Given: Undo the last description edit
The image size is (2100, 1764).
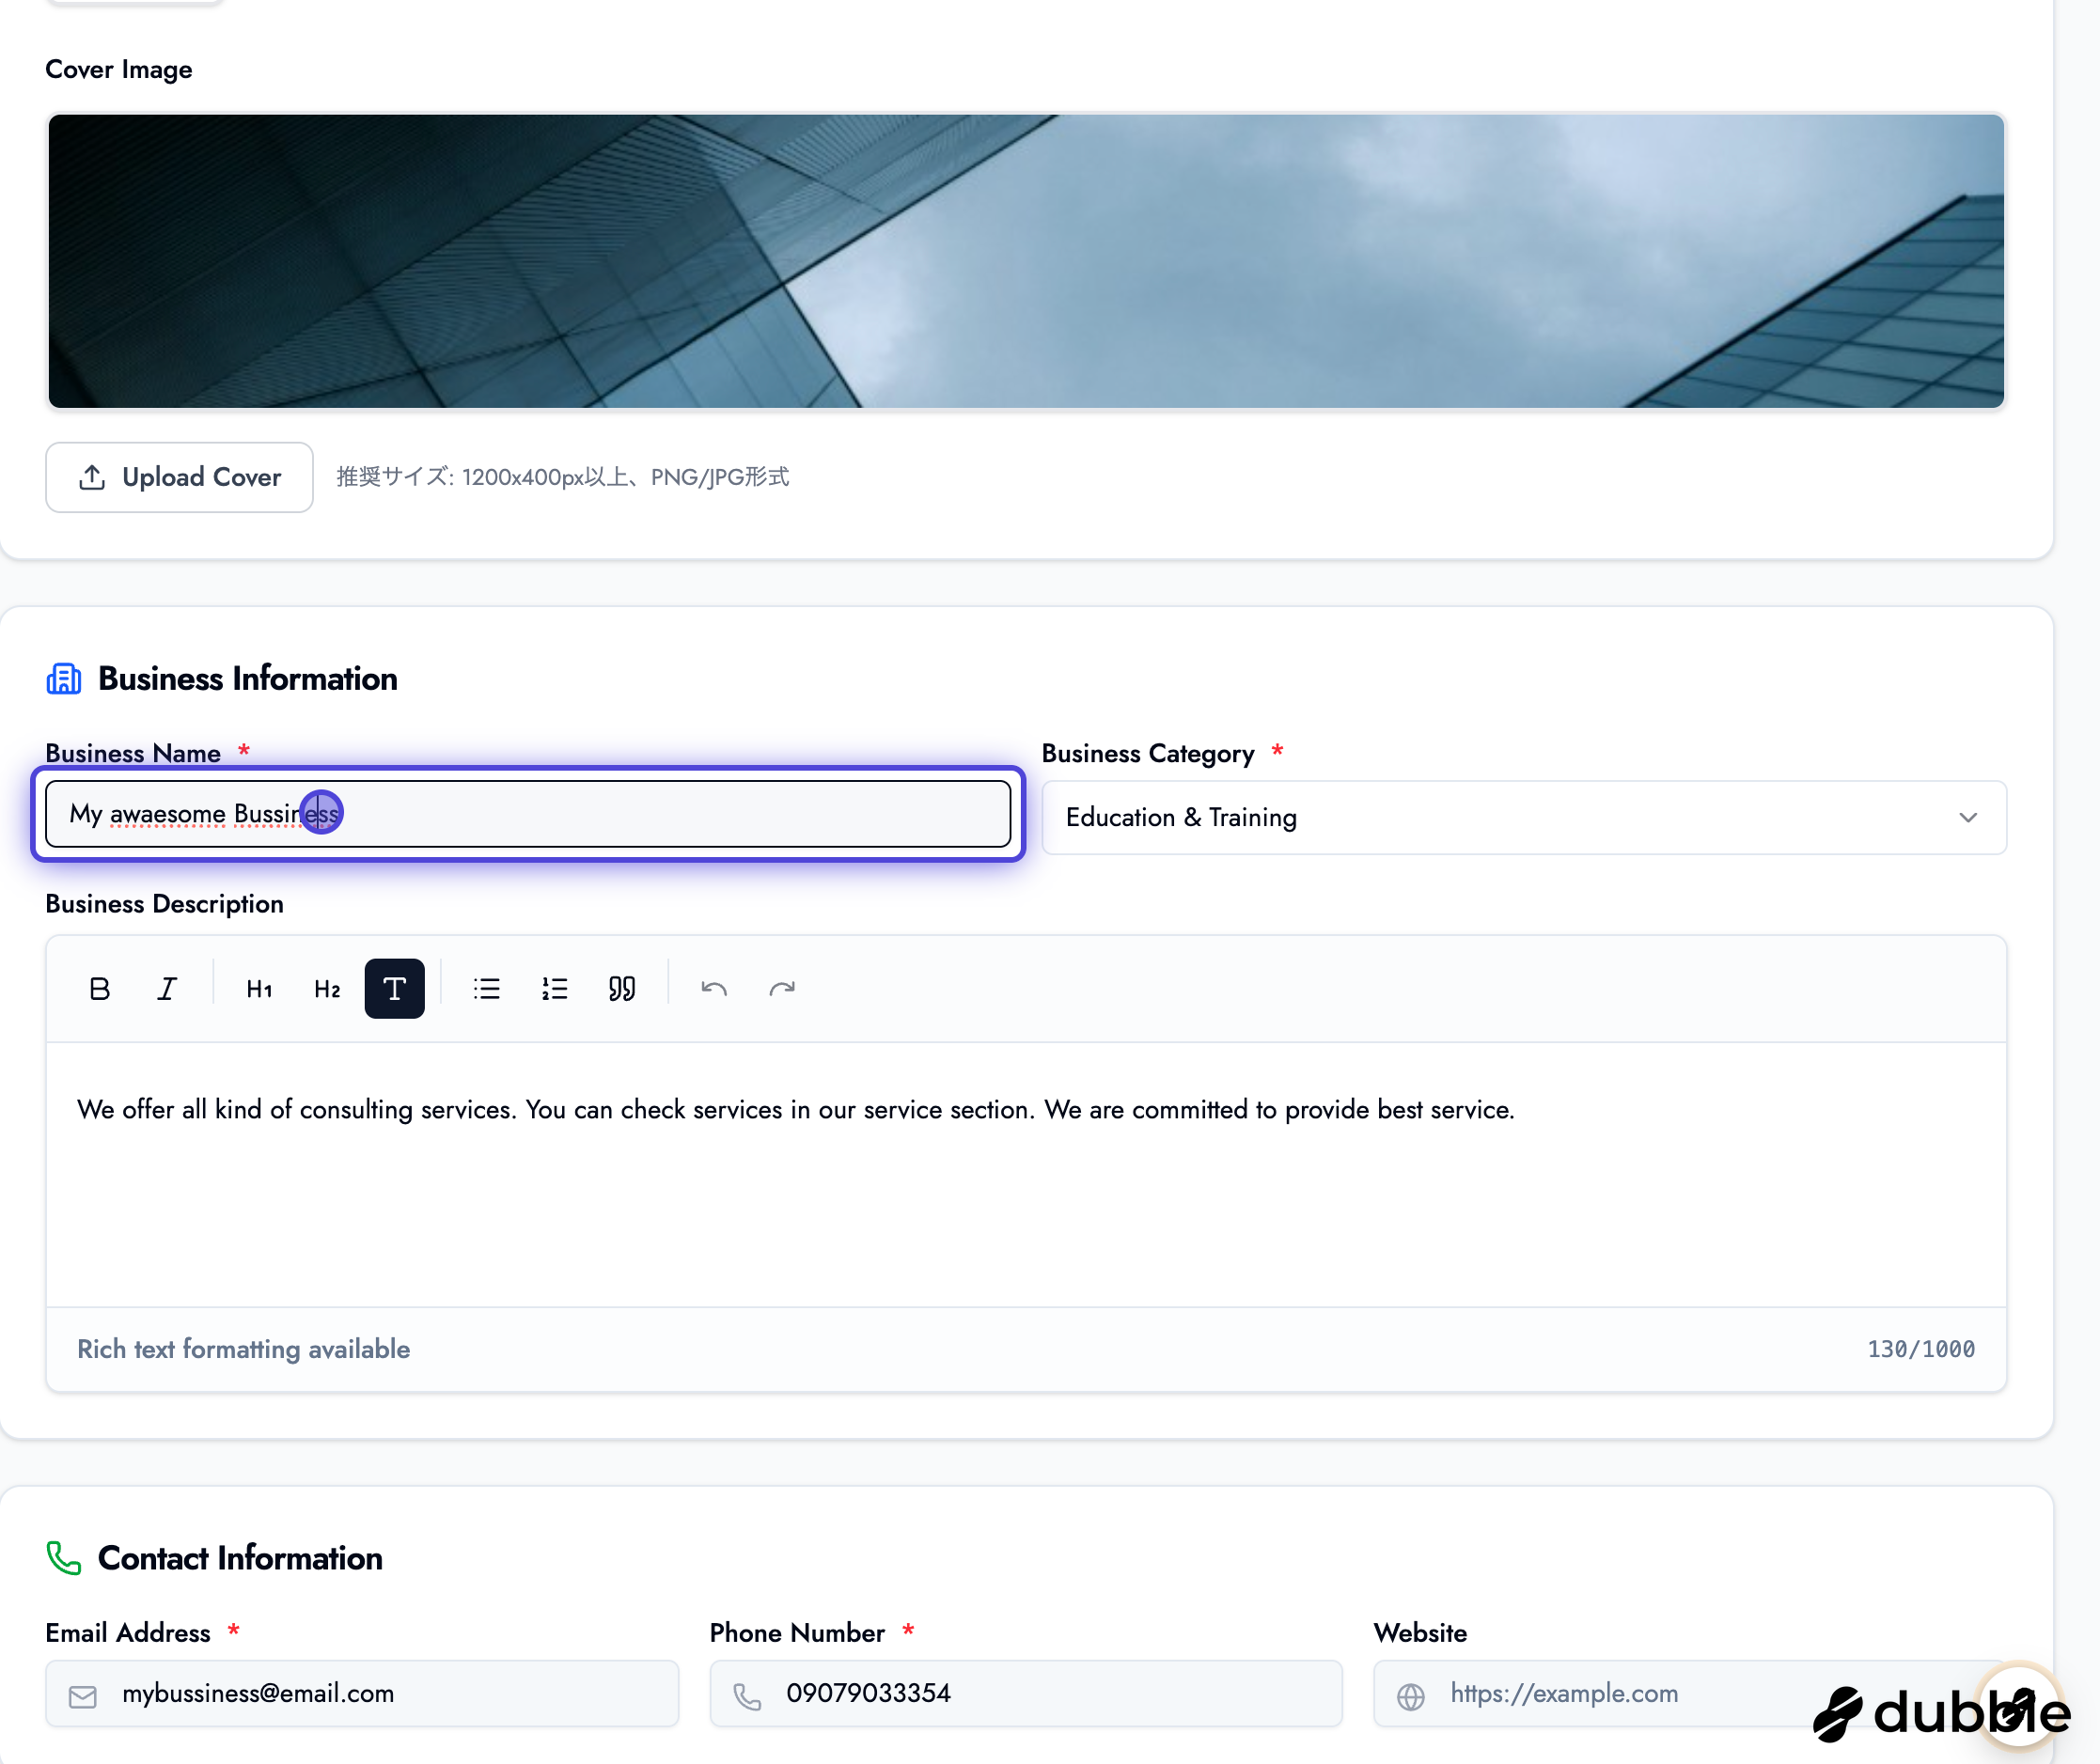Looking at the screenshot, I should point(713,988).
